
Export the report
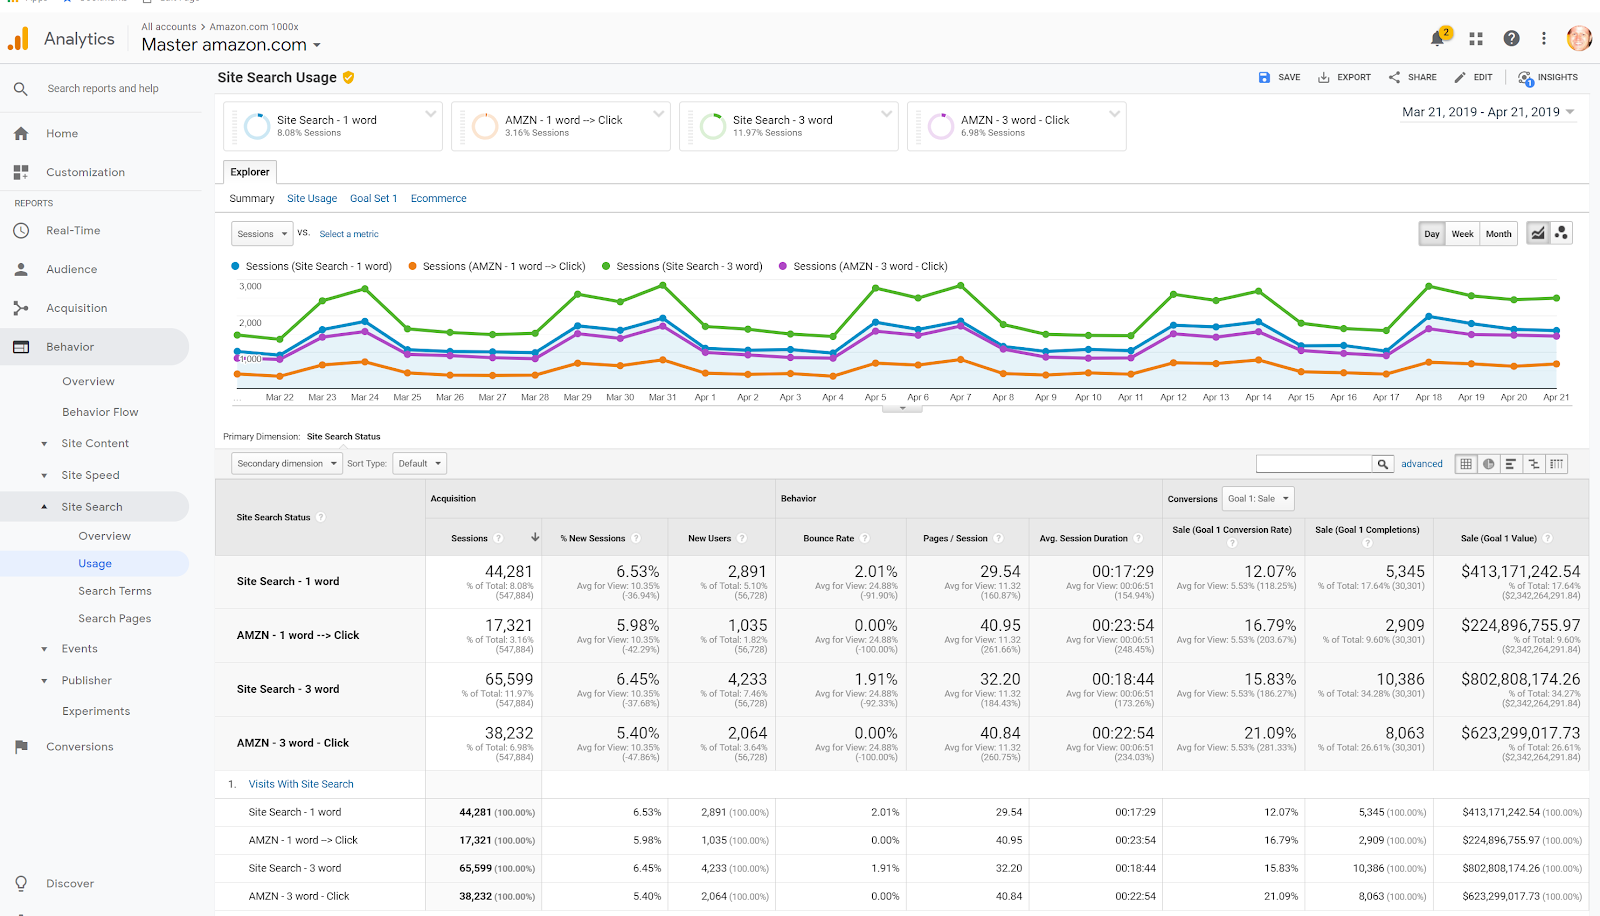coord(1344,77)
